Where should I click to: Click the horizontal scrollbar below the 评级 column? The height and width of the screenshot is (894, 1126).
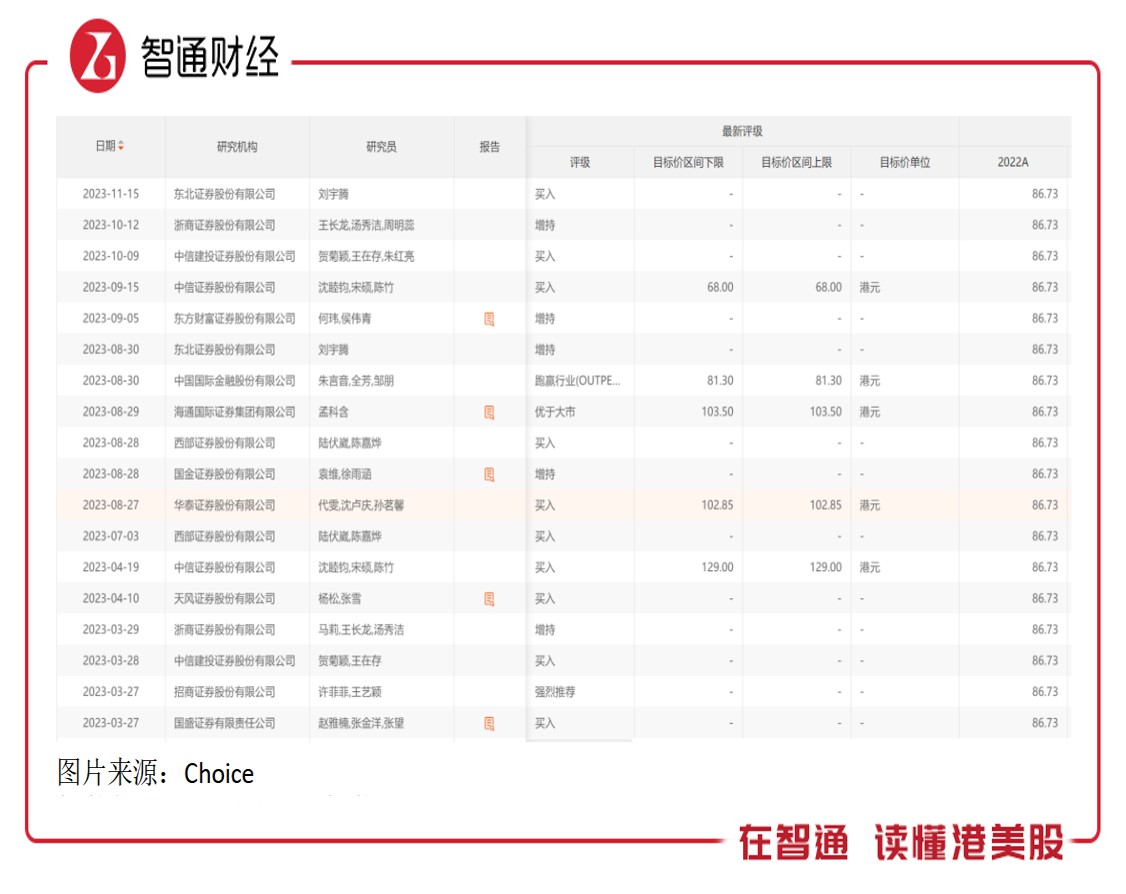coord(580,741)
